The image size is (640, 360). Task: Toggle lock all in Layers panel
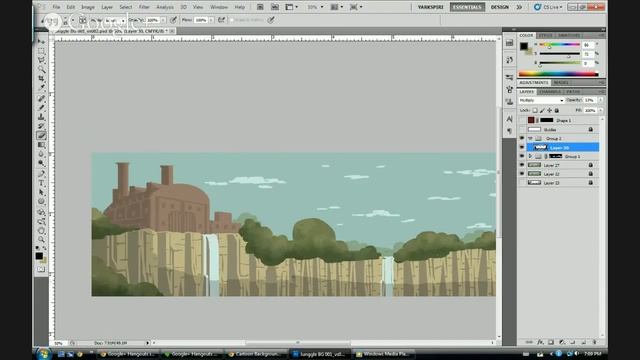(x=556, y=110)
